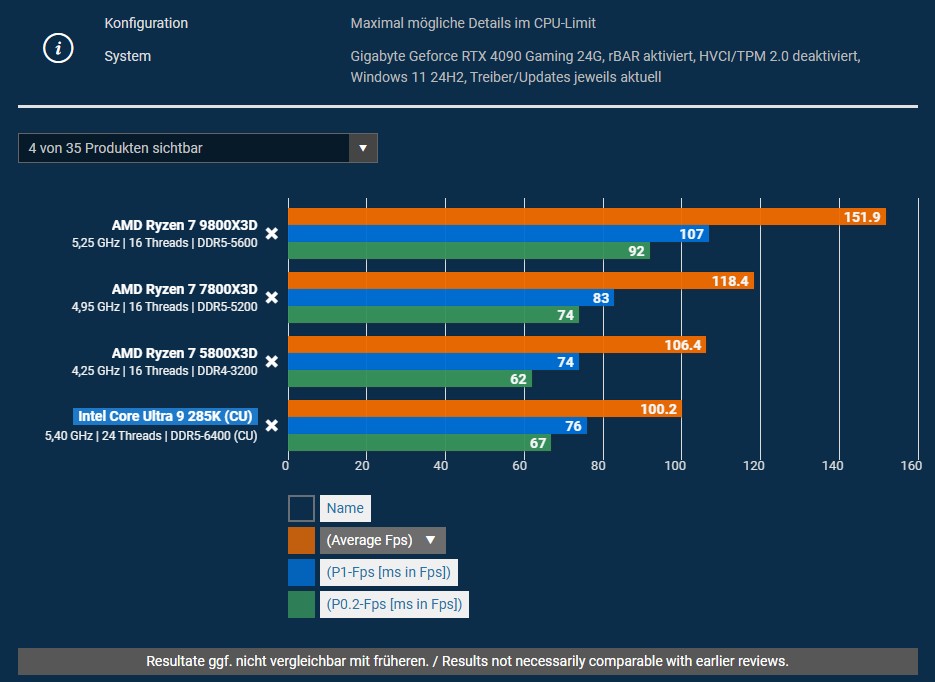Click the 100.2 orange bar of 285K

click(485, 408)
